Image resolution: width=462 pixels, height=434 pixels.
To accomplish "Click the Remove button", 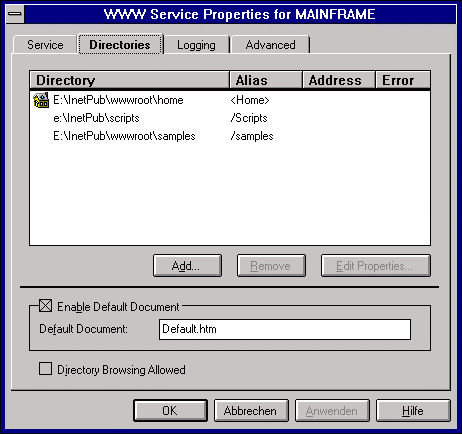I will point(271,266).
